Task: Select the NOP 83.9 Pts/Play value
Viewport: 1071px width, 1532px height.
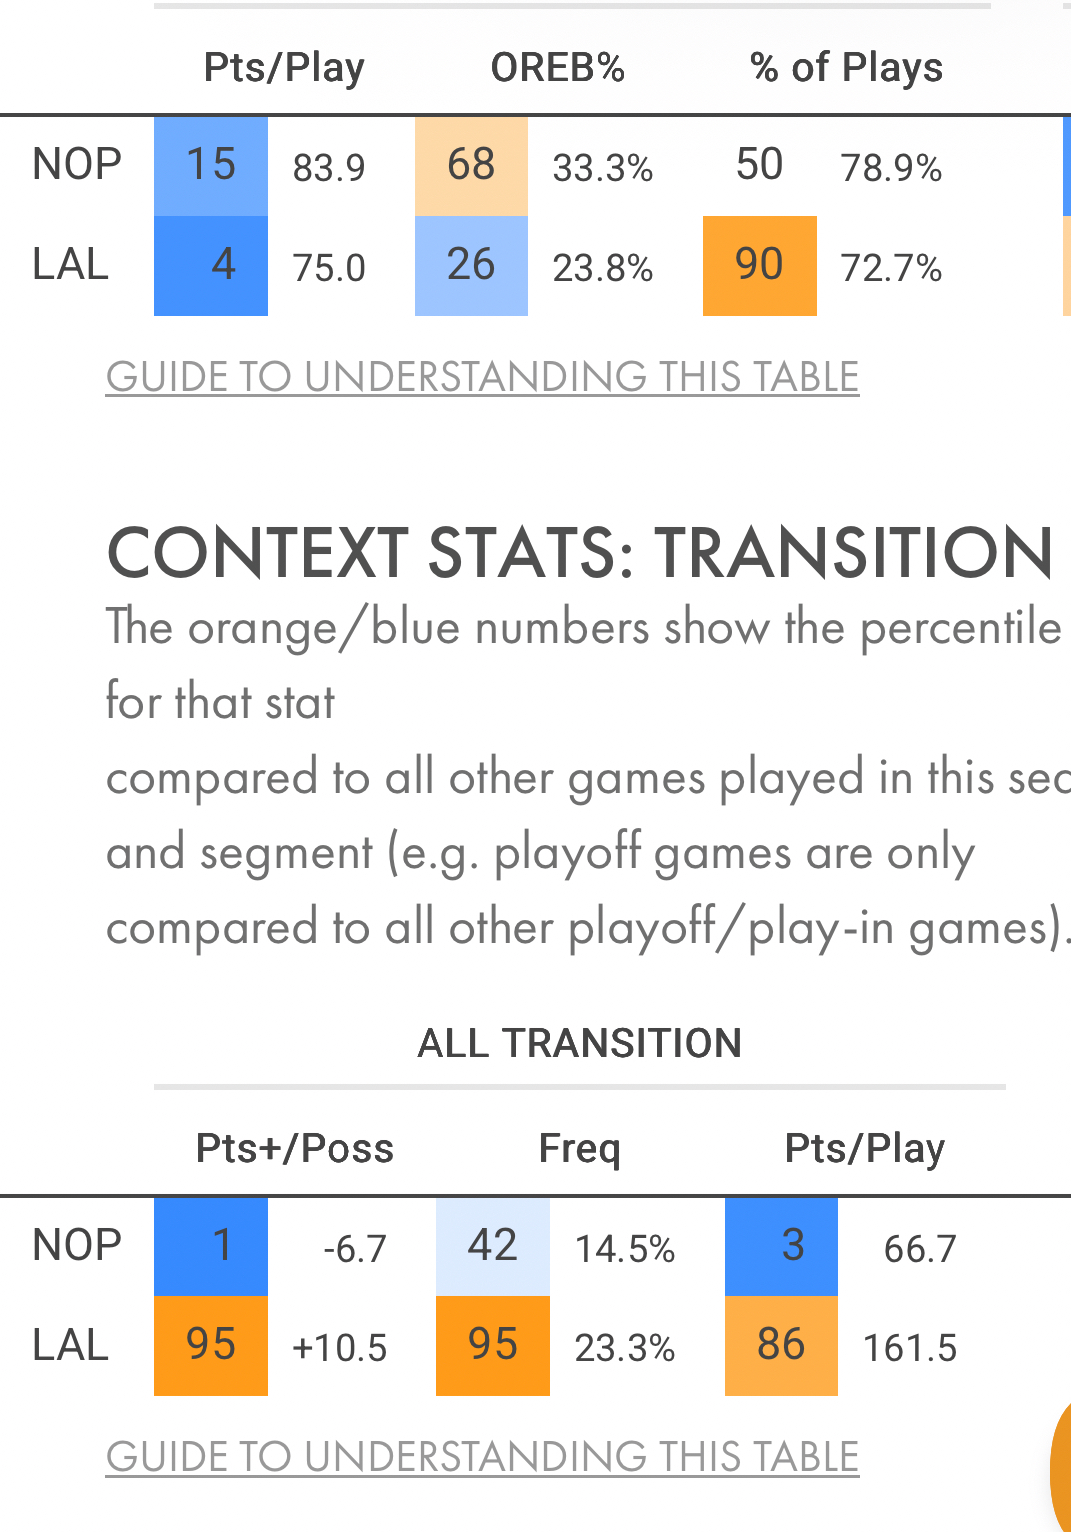Action: point(329,168)
